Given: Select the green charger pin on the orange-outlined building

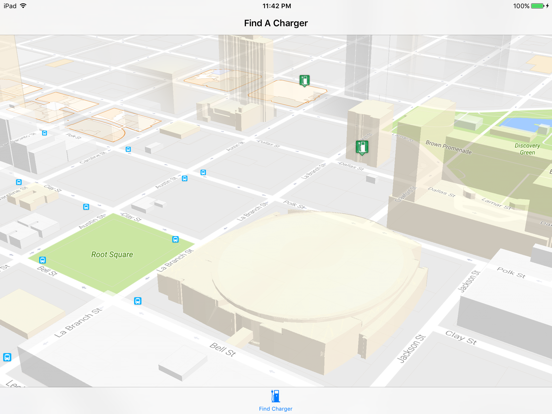Looking at the screenshot, I should (305, 81).
